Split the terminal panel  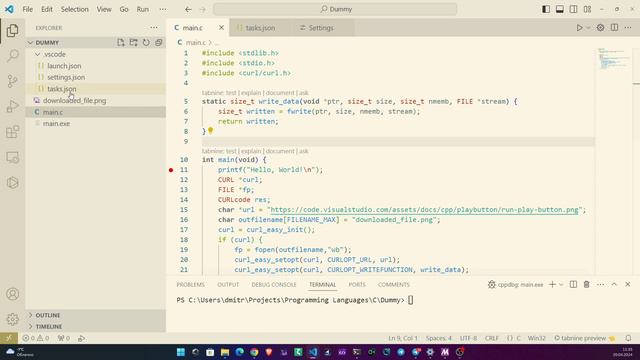click(573, 284)
